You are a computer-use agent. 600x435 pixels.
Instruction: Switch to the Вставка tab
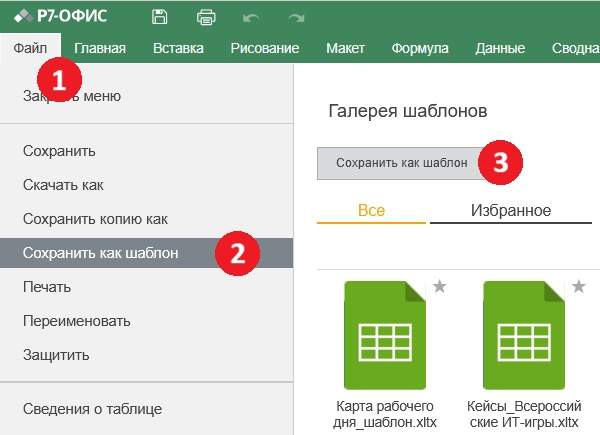(x=178, y=48)
